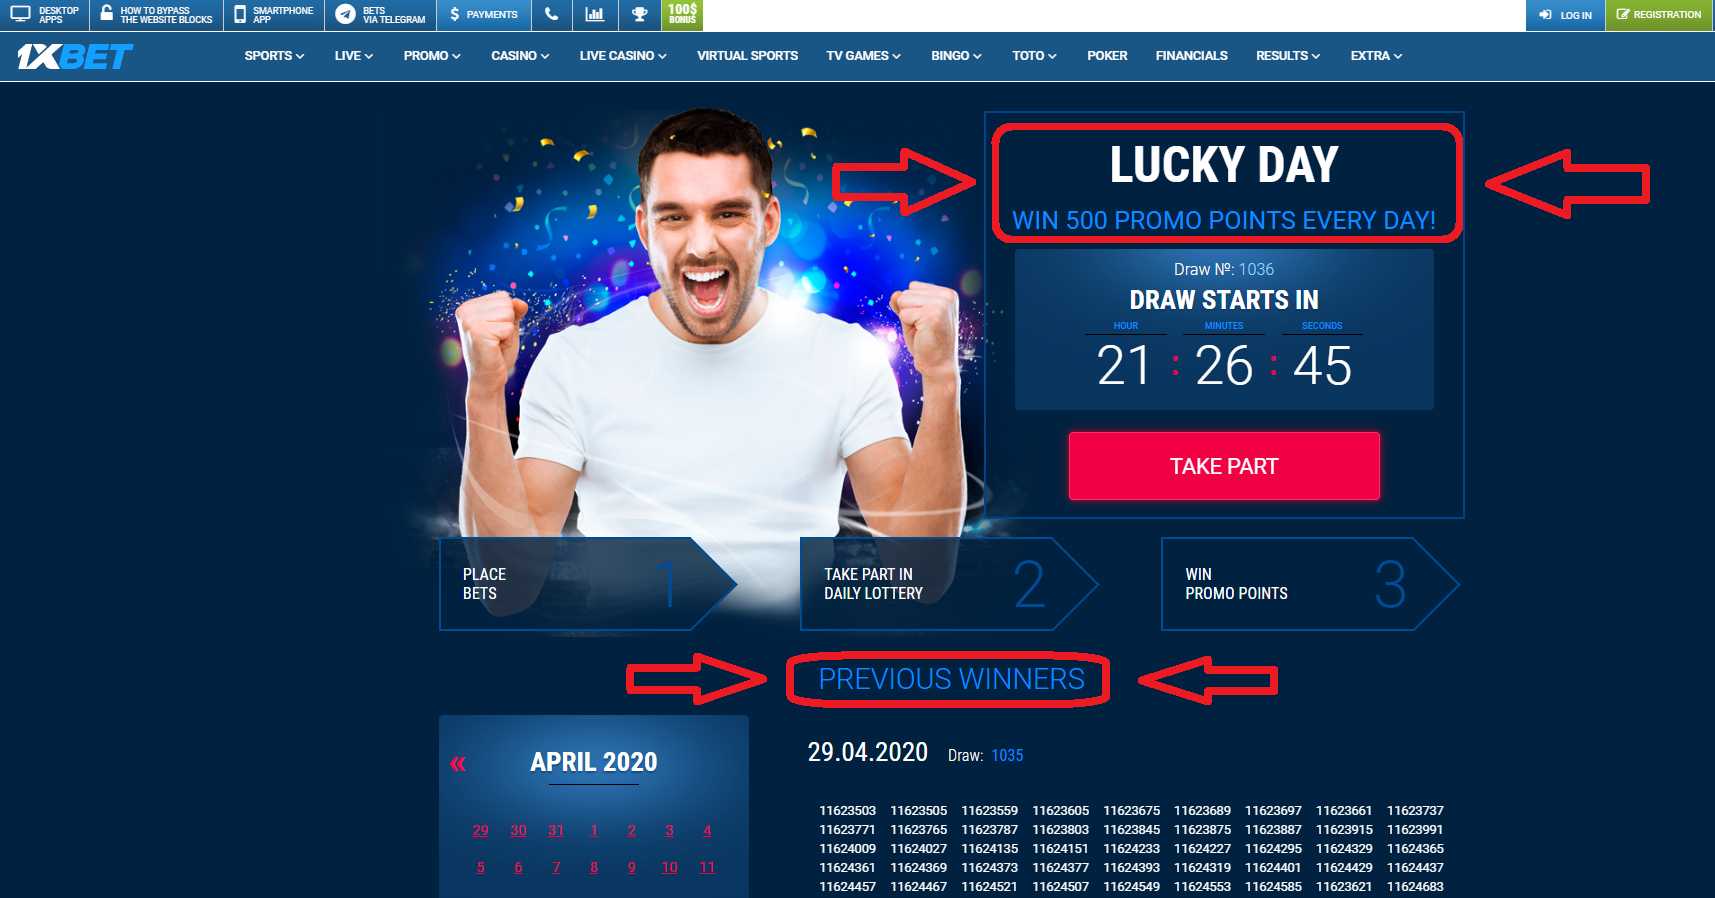
Task: Expand the Sports dropdown menu
Action: pos(274,56)
